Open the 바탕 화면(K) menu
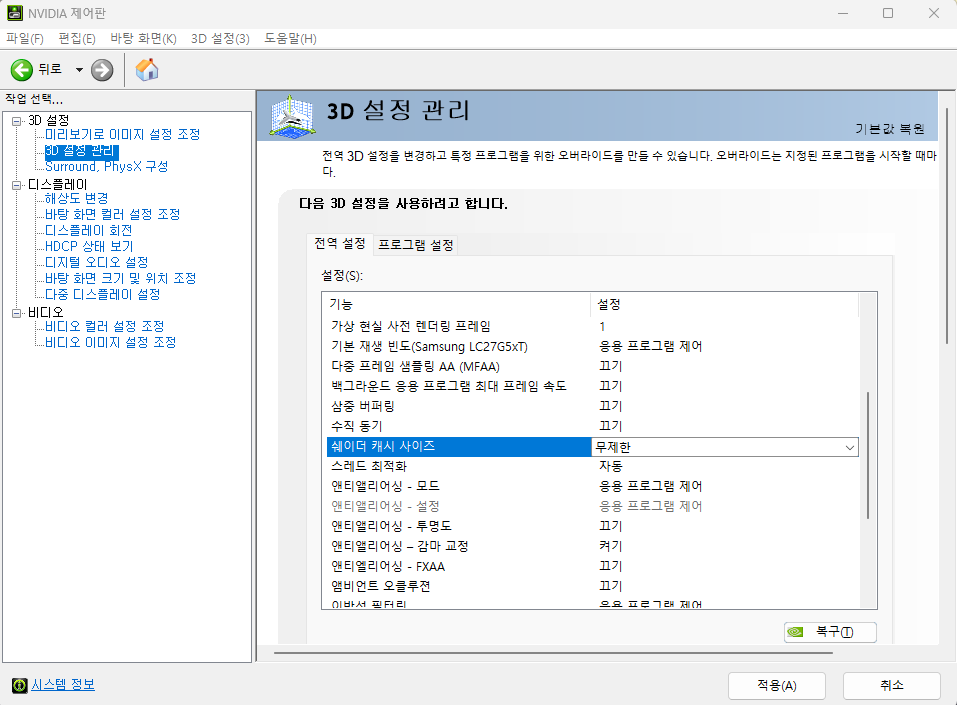 coord(143,38)
